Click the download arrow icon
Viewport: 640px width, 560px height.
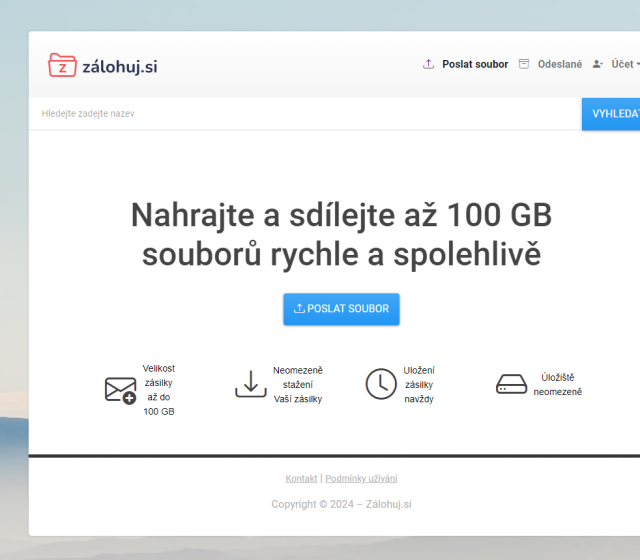click(x=250, y=384)
